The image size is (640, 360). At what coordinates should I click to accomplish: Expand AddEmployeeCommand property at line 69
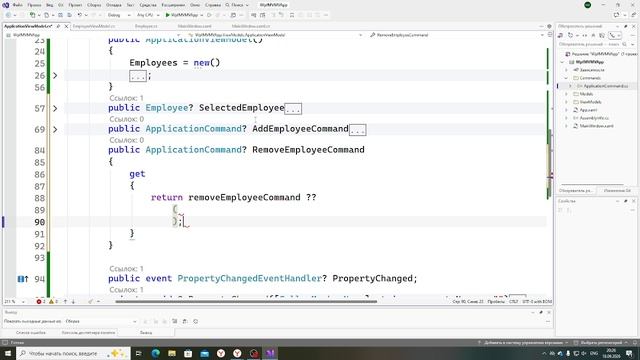click(x=55, y=129)
